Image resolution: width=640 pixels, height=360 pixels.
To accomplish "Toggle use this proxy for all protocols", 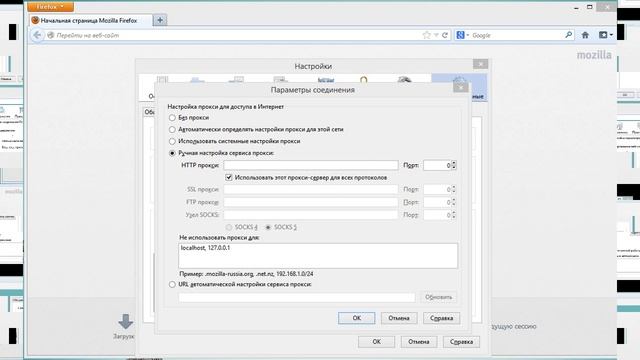I will [229, 178].
